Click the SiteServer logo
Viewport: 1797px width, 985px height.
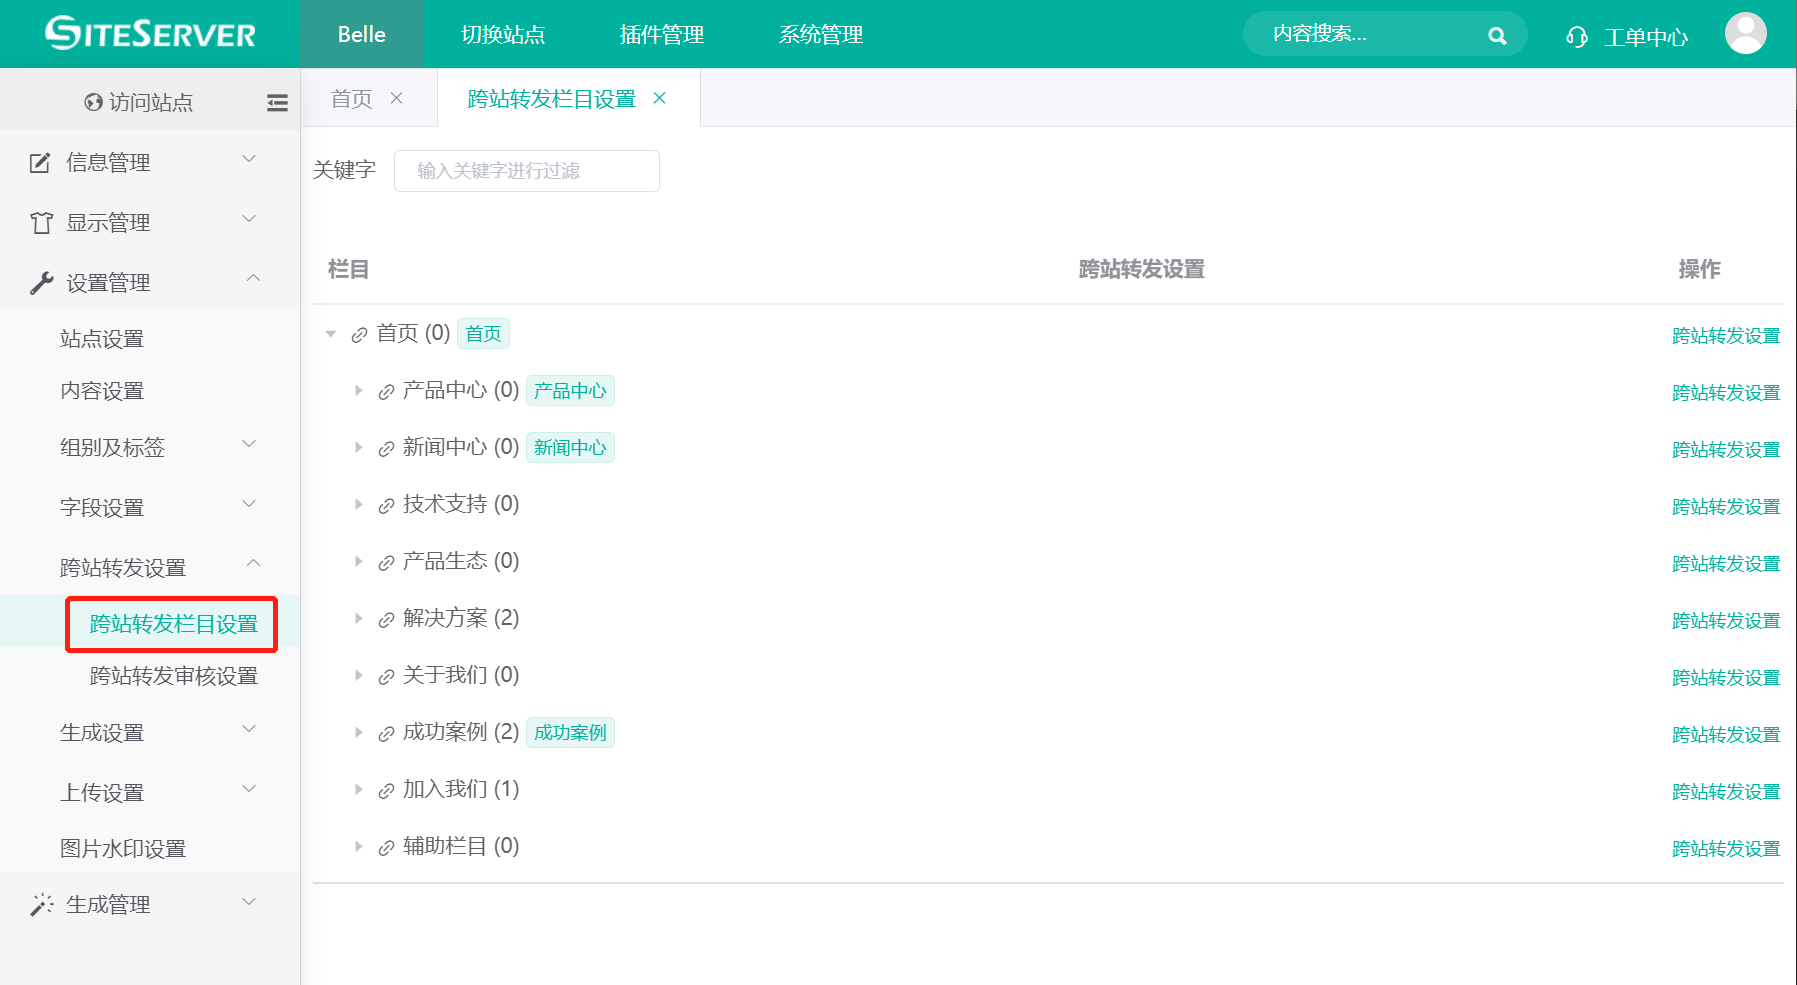point(148,33)
